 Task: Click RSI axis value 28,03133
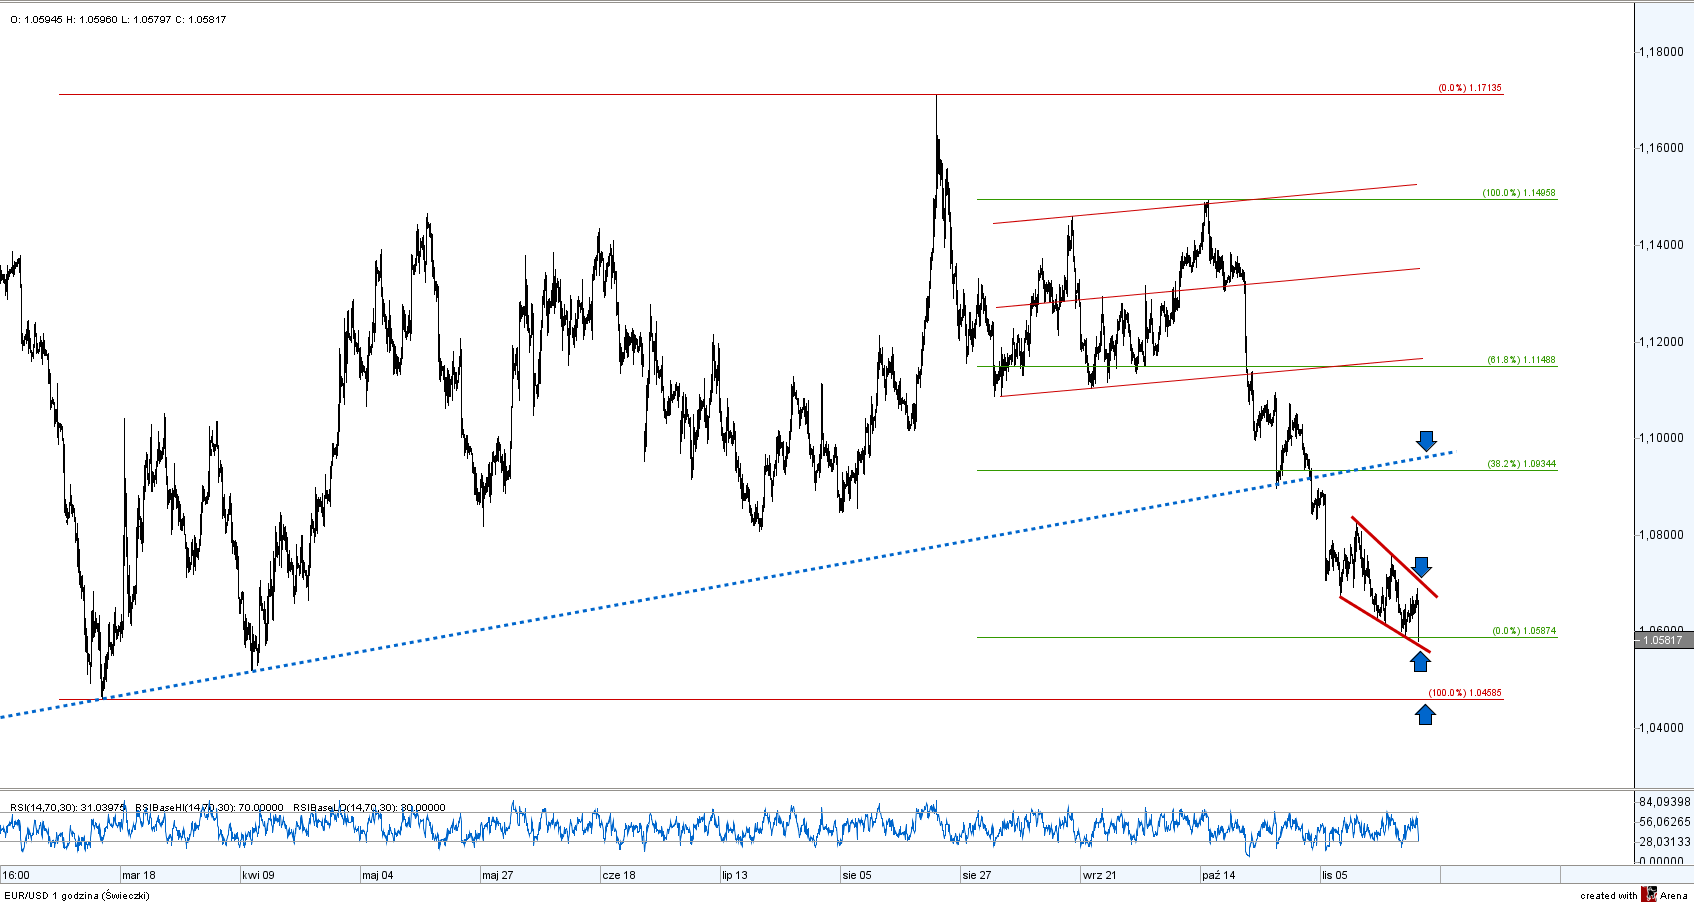[1665, 842]
